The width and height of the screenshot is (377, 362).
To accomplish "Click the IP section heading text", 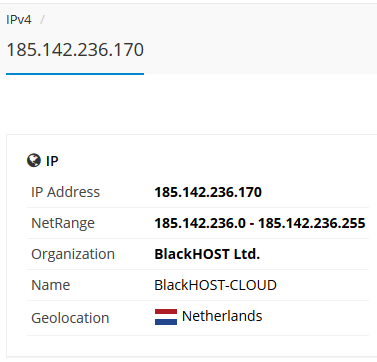I will click(x=52, y=161).
